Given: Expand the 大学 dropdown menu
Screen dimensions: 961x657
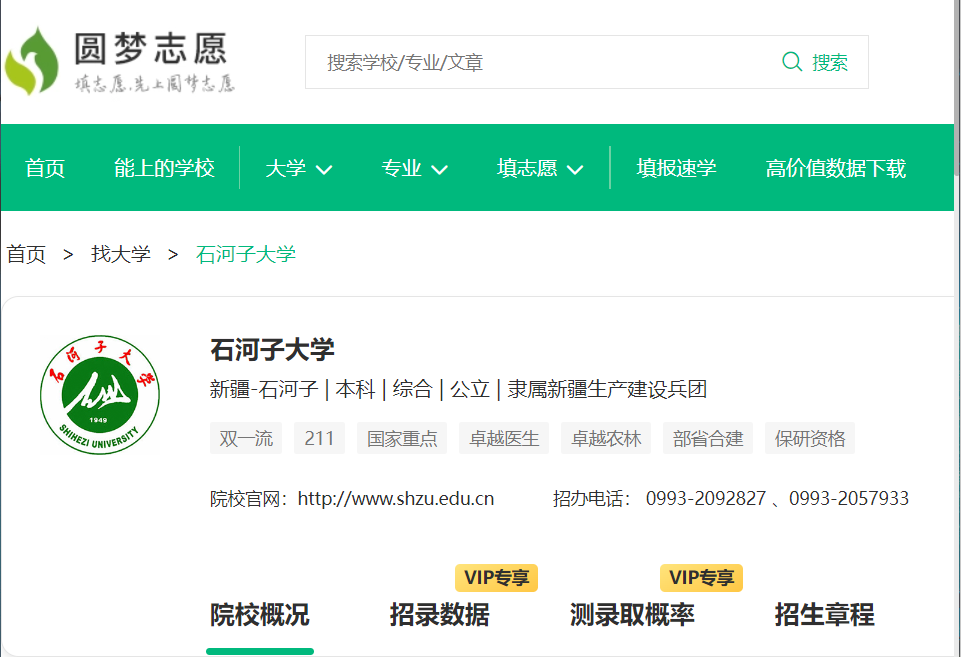Looking at the screenshot, I should coord(298,168).
